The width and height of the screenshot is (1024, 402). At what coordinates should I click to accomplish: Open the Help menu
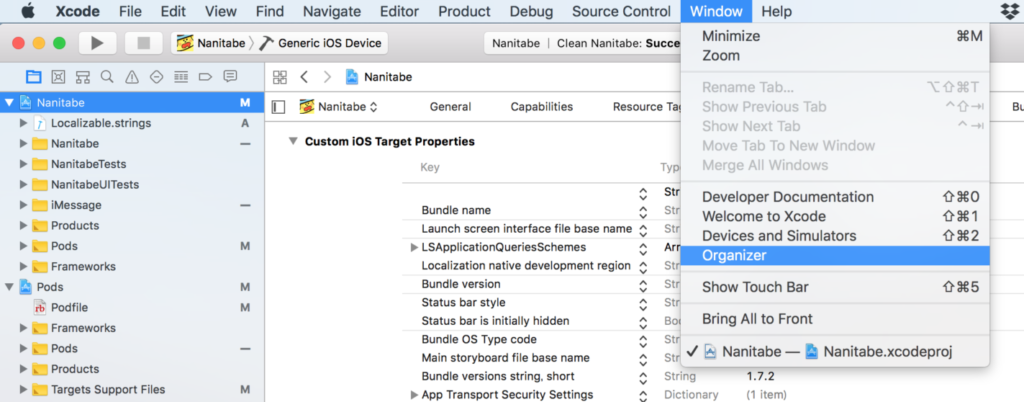776,11
